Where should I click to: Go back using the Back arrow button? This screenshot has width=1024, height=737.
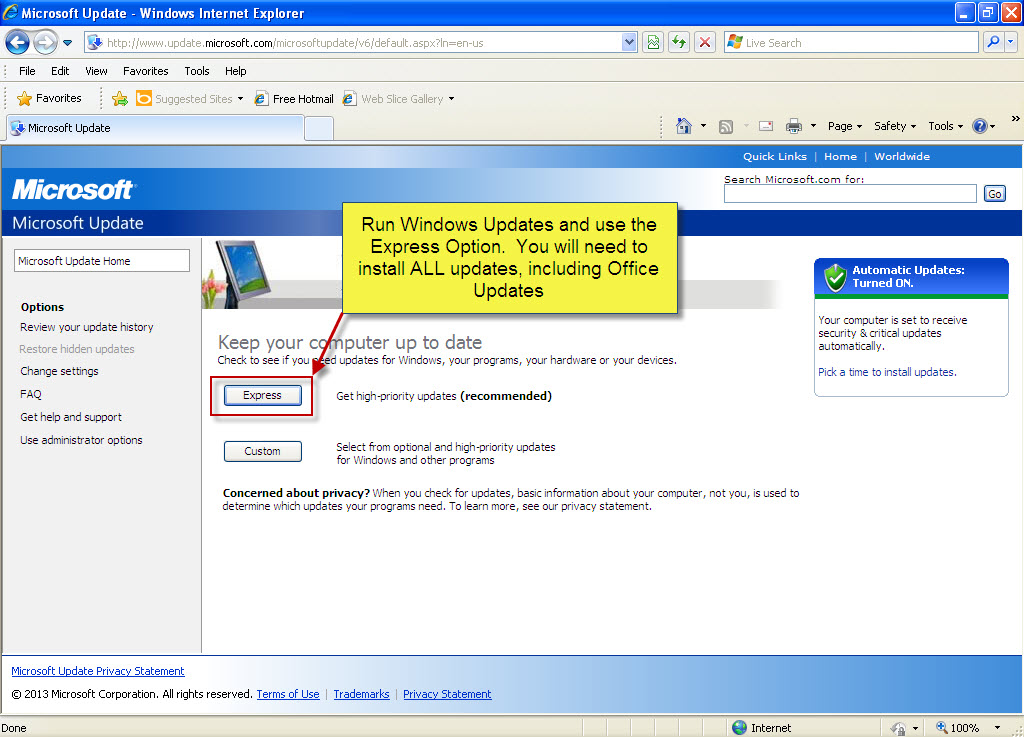pos(18,43)
